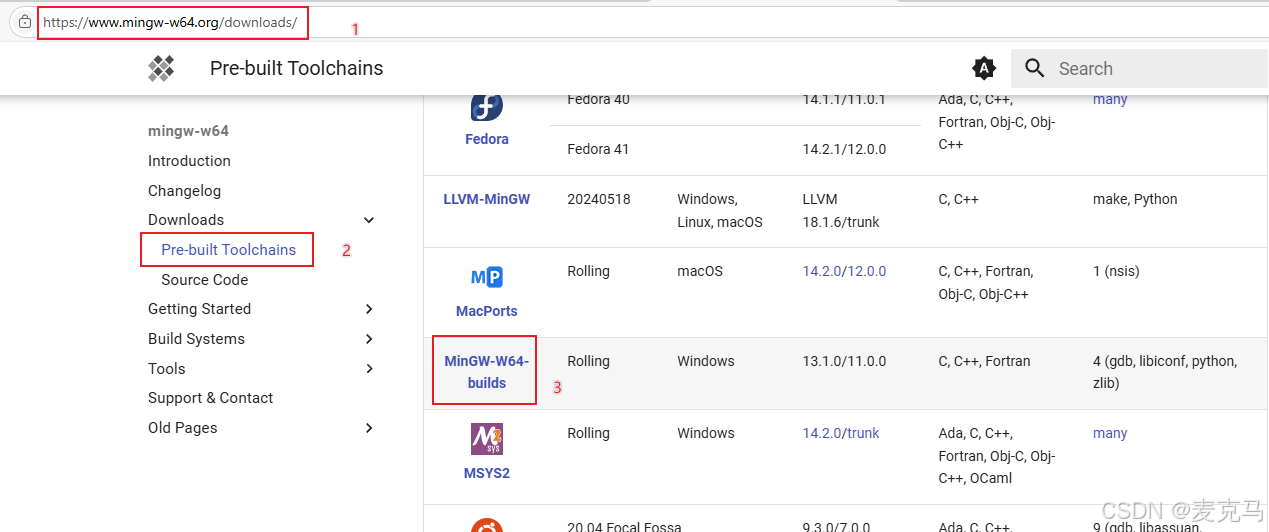The width and height of the screenshot is (1269, 532).
Task: Click the 'C, C++, Fortran' languages cell
Action: click(984, 361)
